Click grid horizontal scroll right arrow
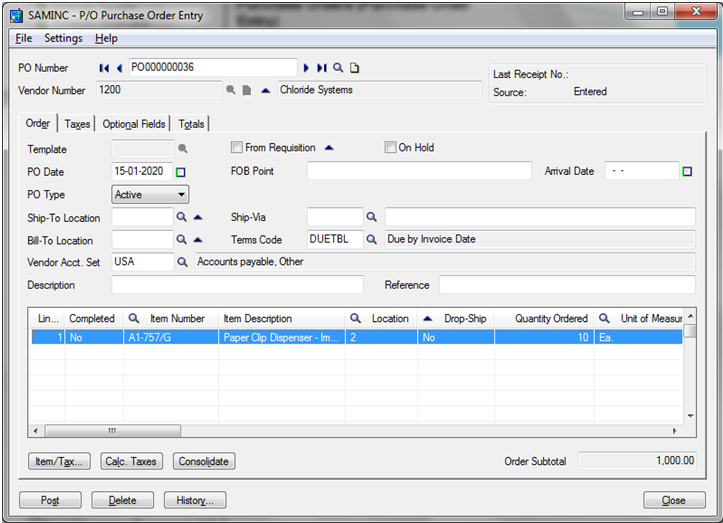 pos(674,431)
